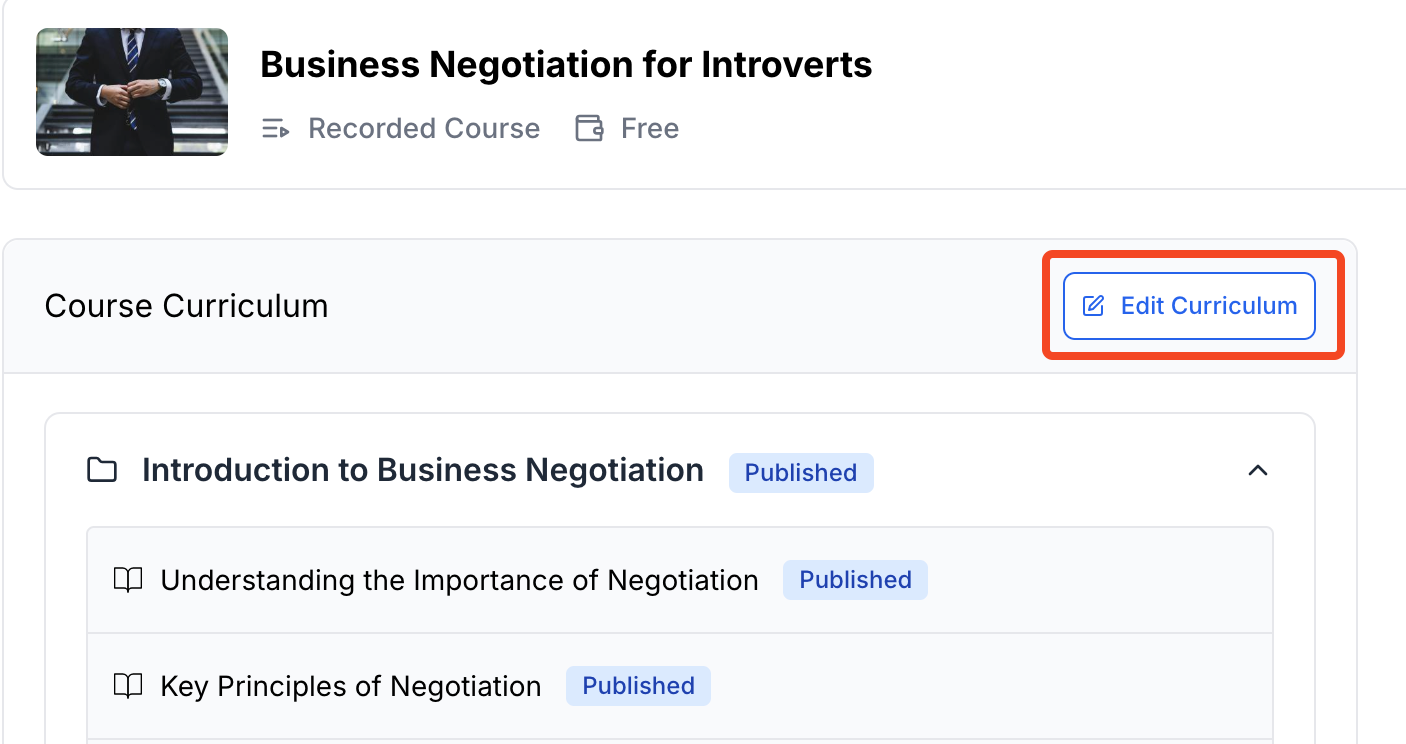Click the Free price label
This screenshot has width=1406, height=744.
[x=649, y=129]
